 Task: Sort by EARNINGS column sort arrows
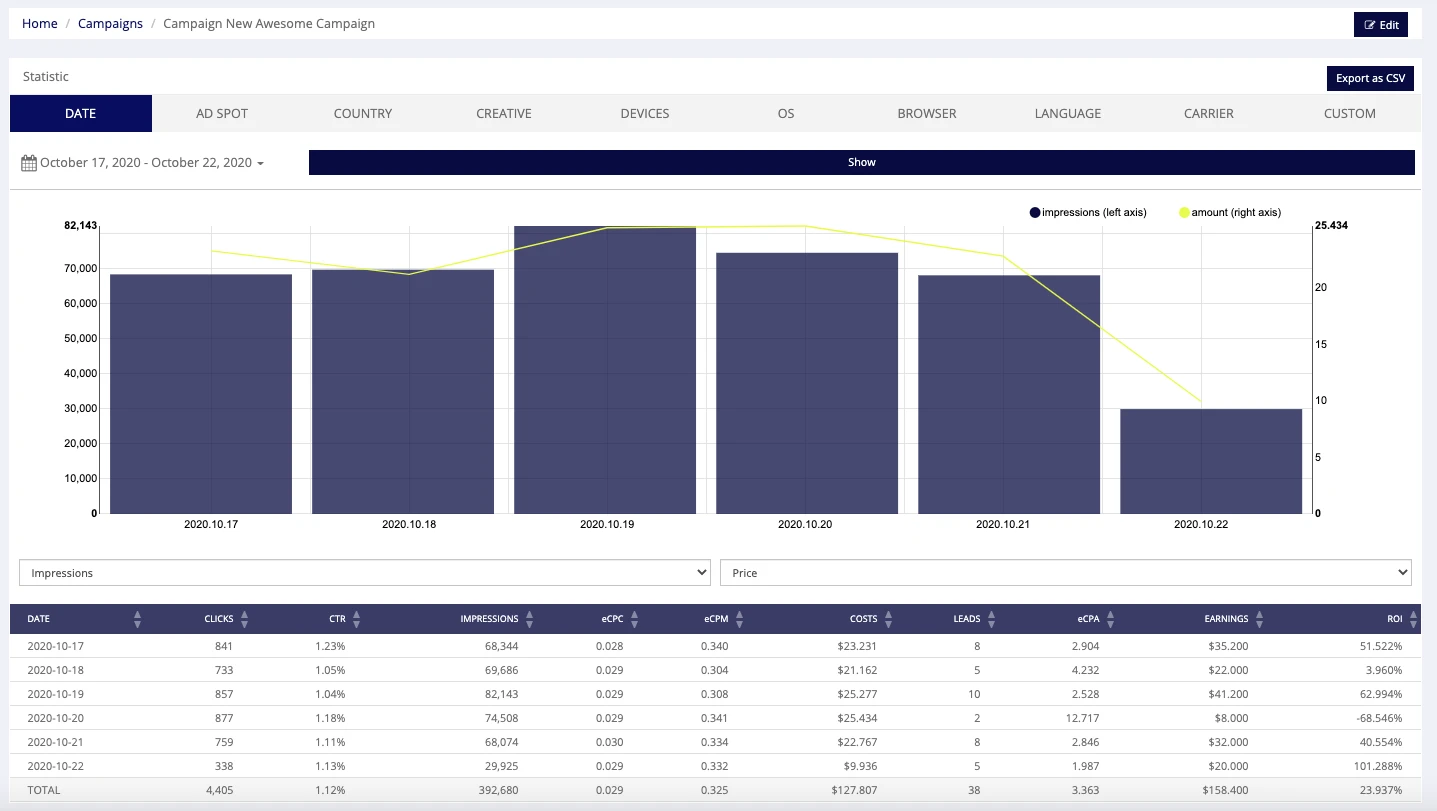pyautogui.click(x=1259, y=619)
